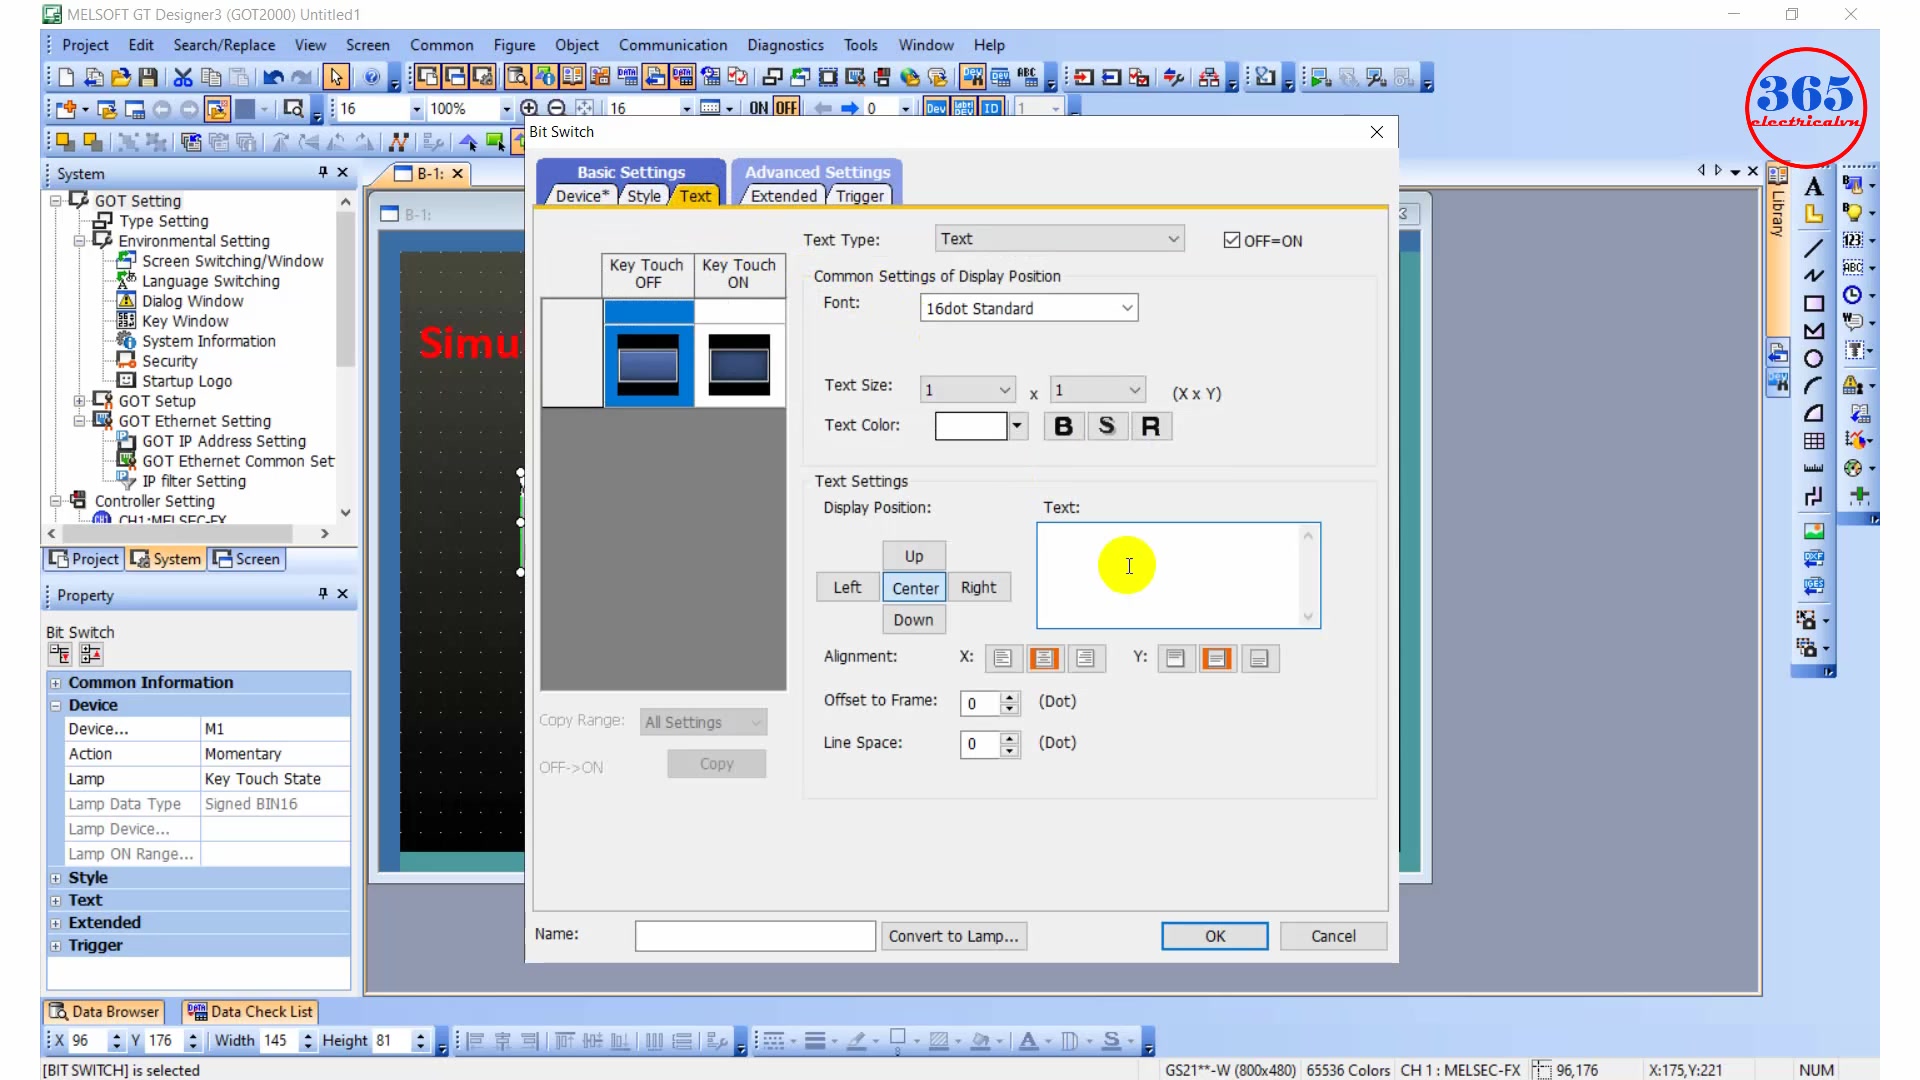
Task: Open the Text Type dropdown
Action: 1060,239
